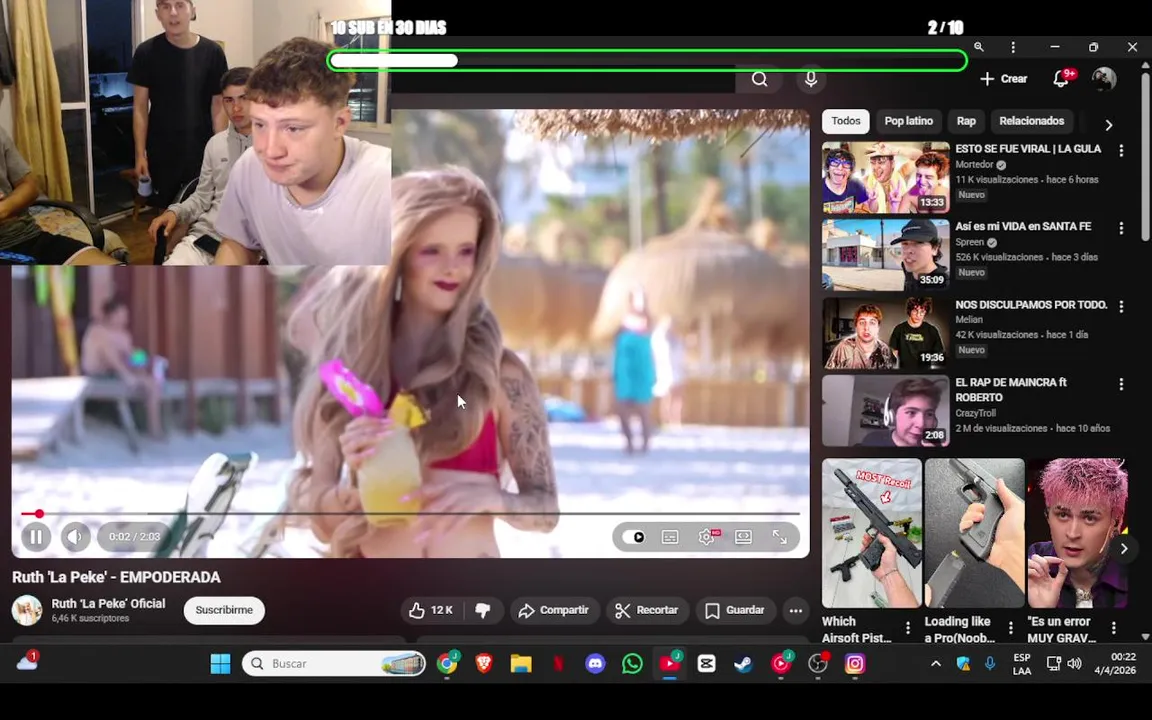
Task: Click the red video progress bar
Action: click(410, 514)
